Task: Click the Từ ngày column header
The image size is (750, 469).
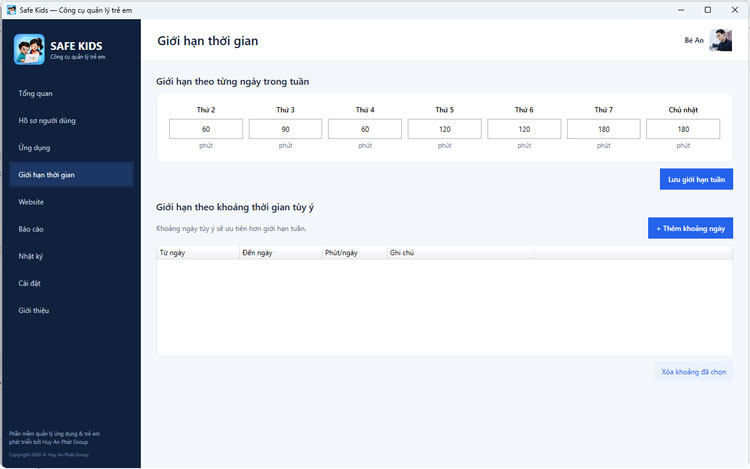Action: 198,252
